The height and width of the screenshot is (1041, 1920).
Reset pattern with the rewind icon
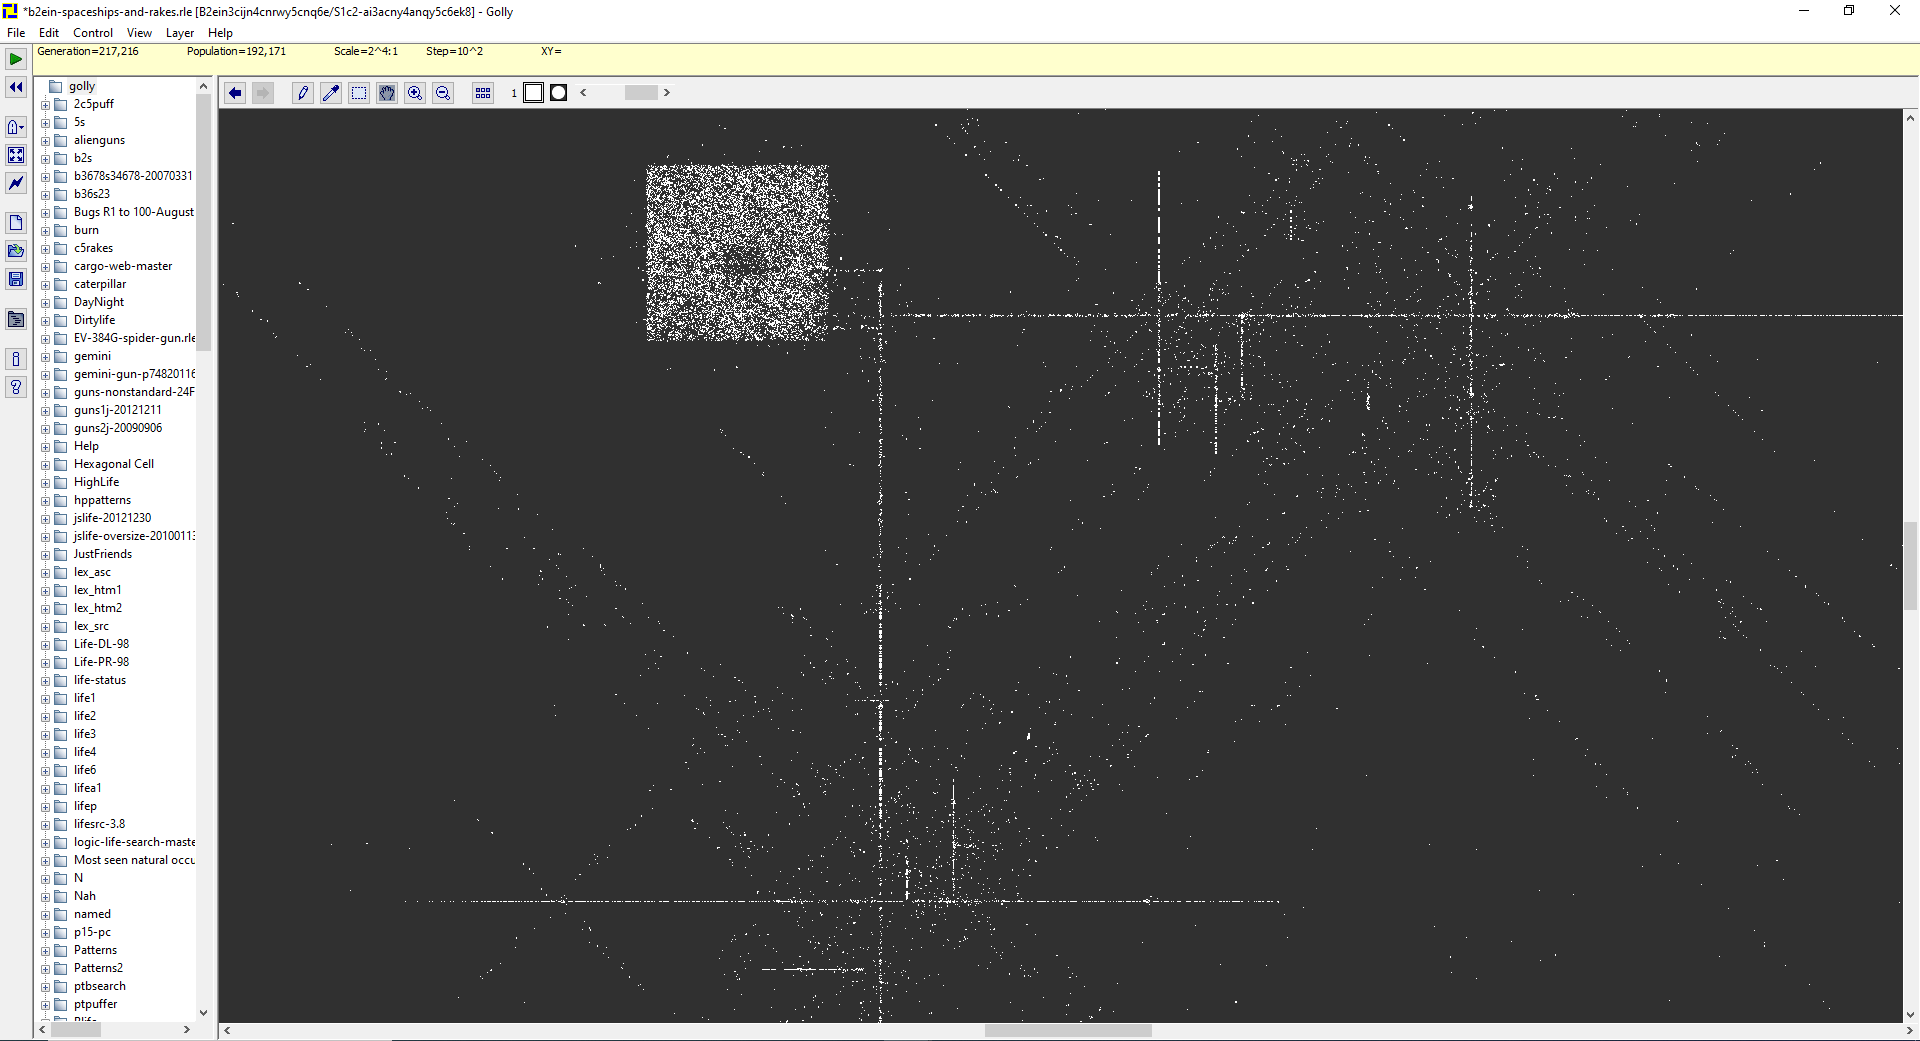pos(16,87)
